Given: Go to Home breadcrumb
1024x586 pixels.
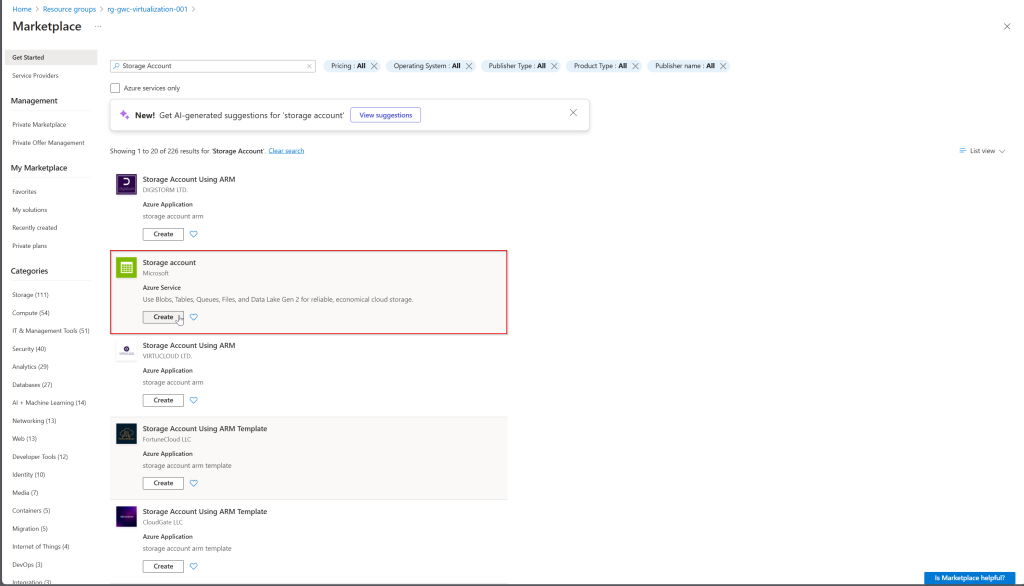Looking at the screenshot, I should pos(22,9).
